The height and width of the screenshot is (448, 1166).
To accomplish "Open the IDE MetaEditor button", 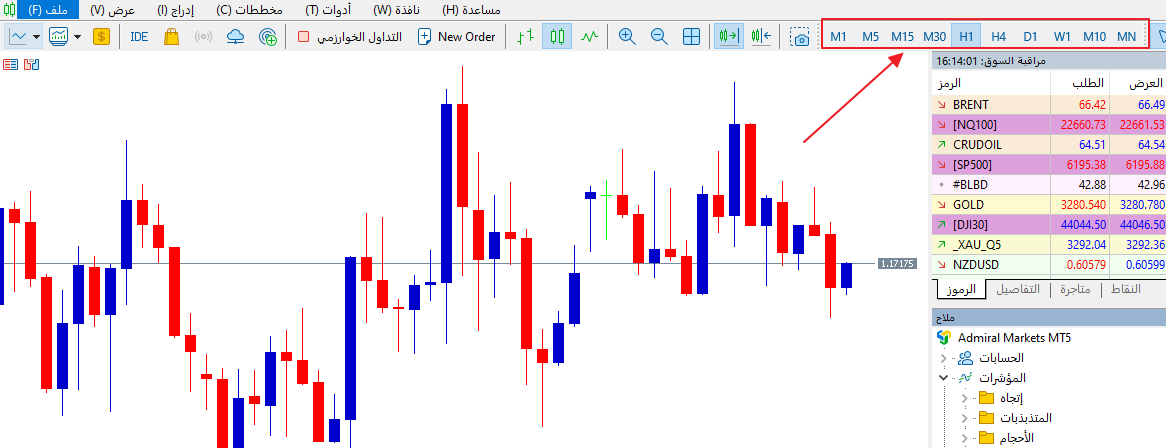I will click(139, 36).
